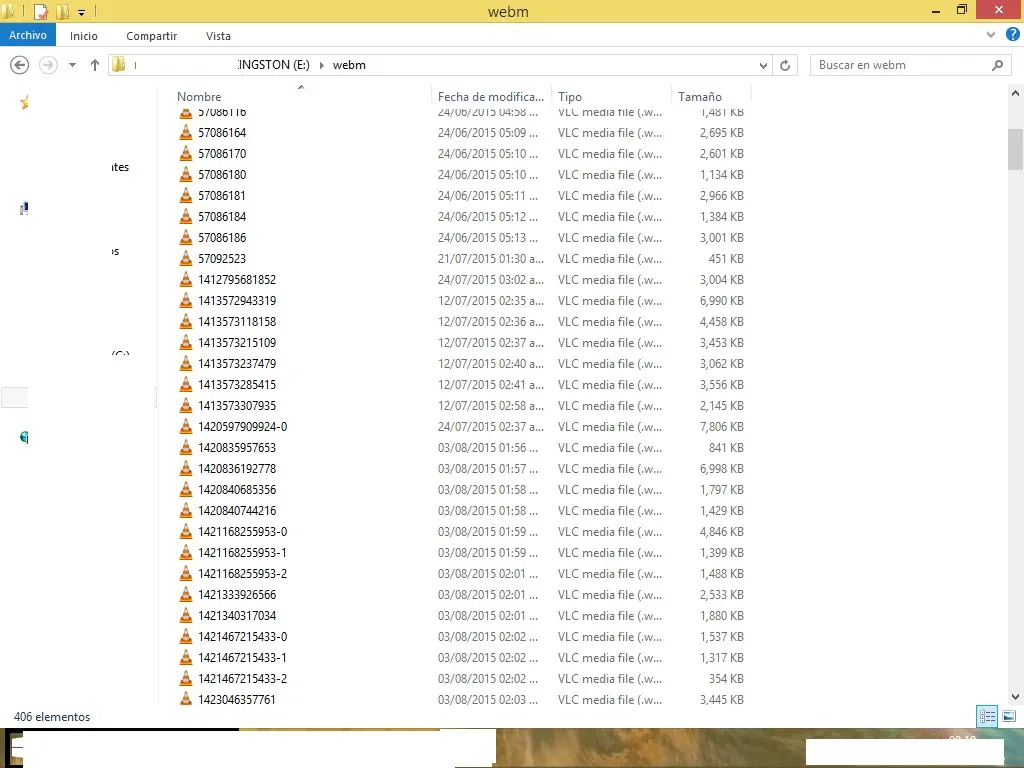Select file name 1421168255953-0
The image size is (1024, 768).
coord(243,532)
